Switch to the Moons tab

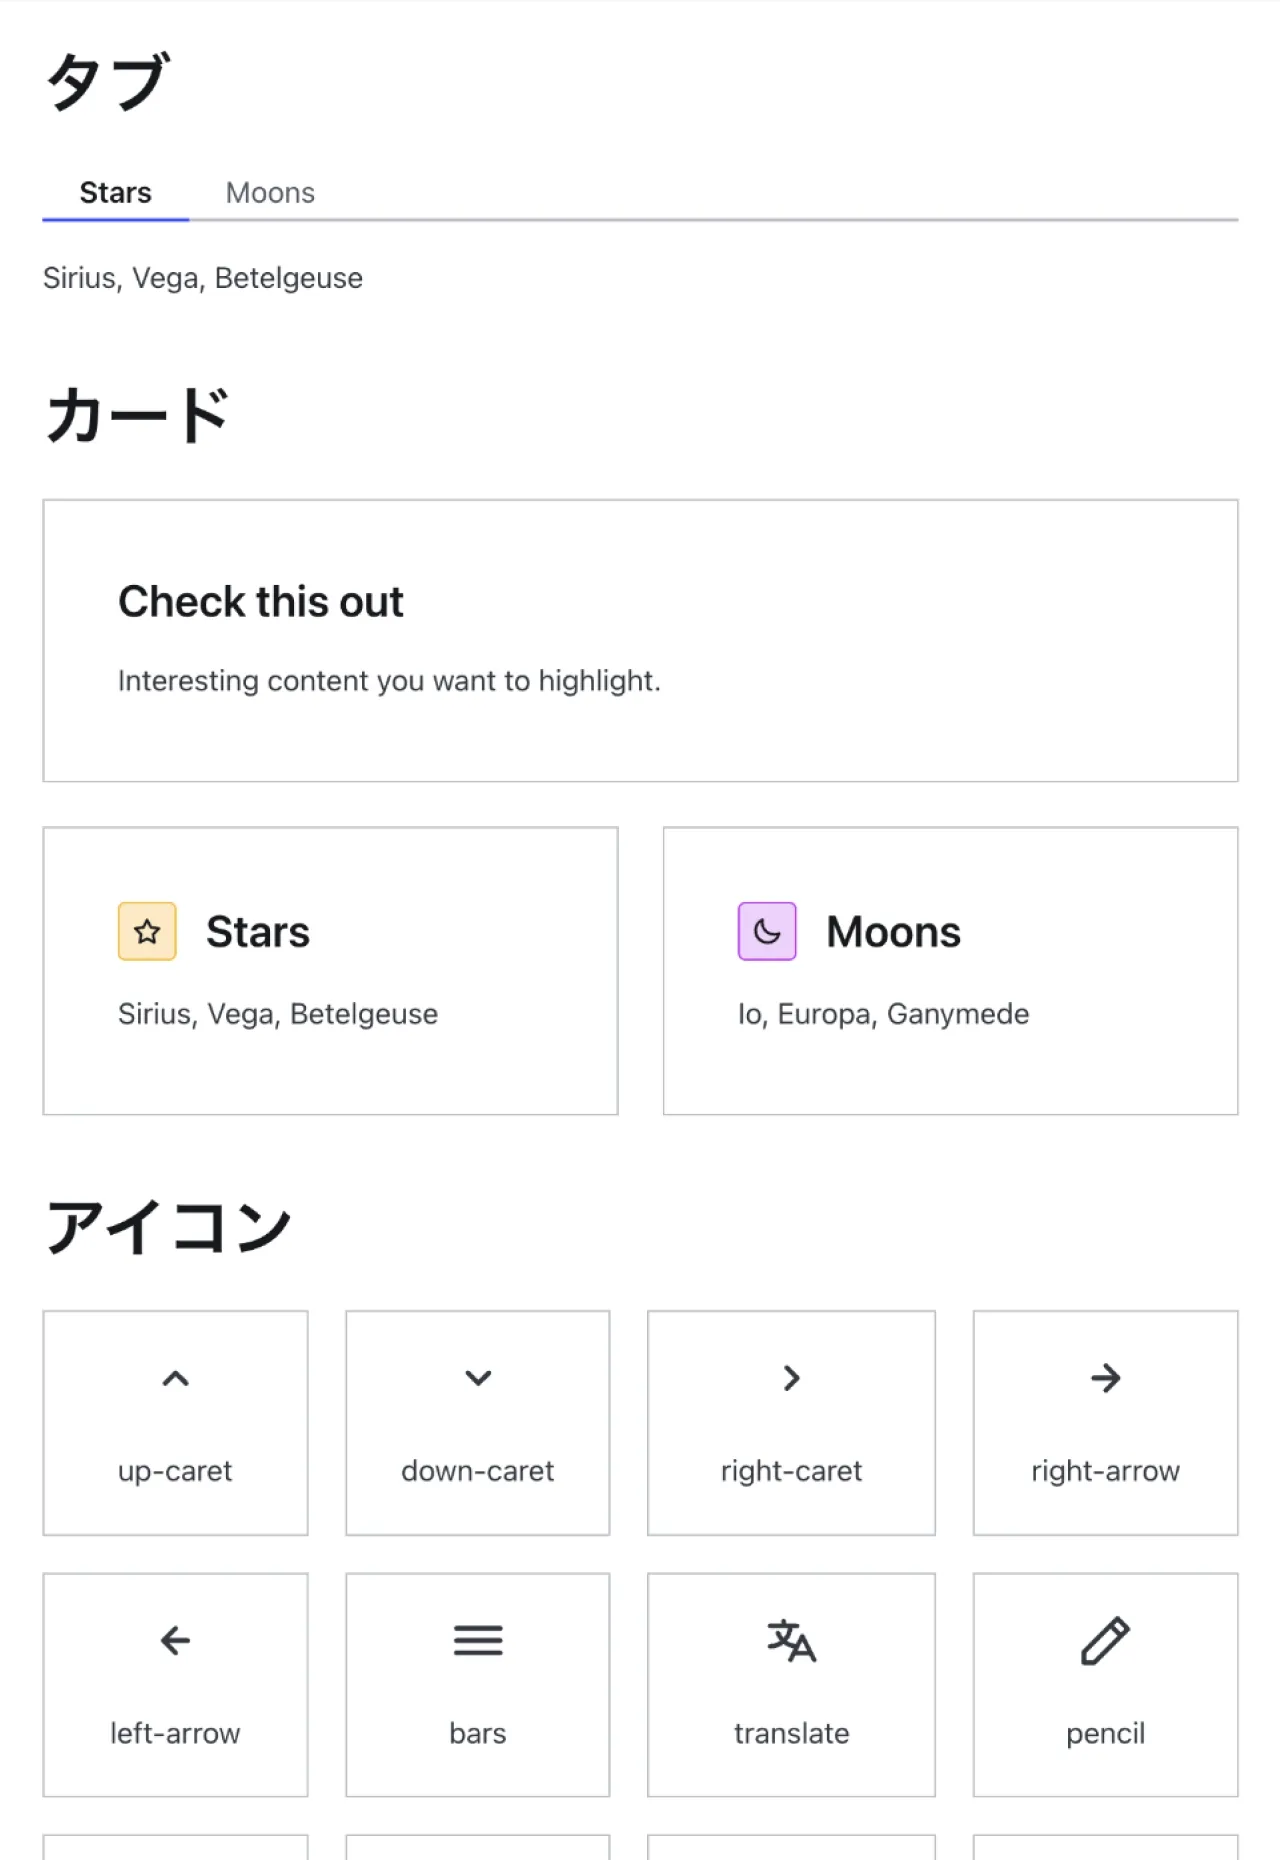[x=270, y=192]
